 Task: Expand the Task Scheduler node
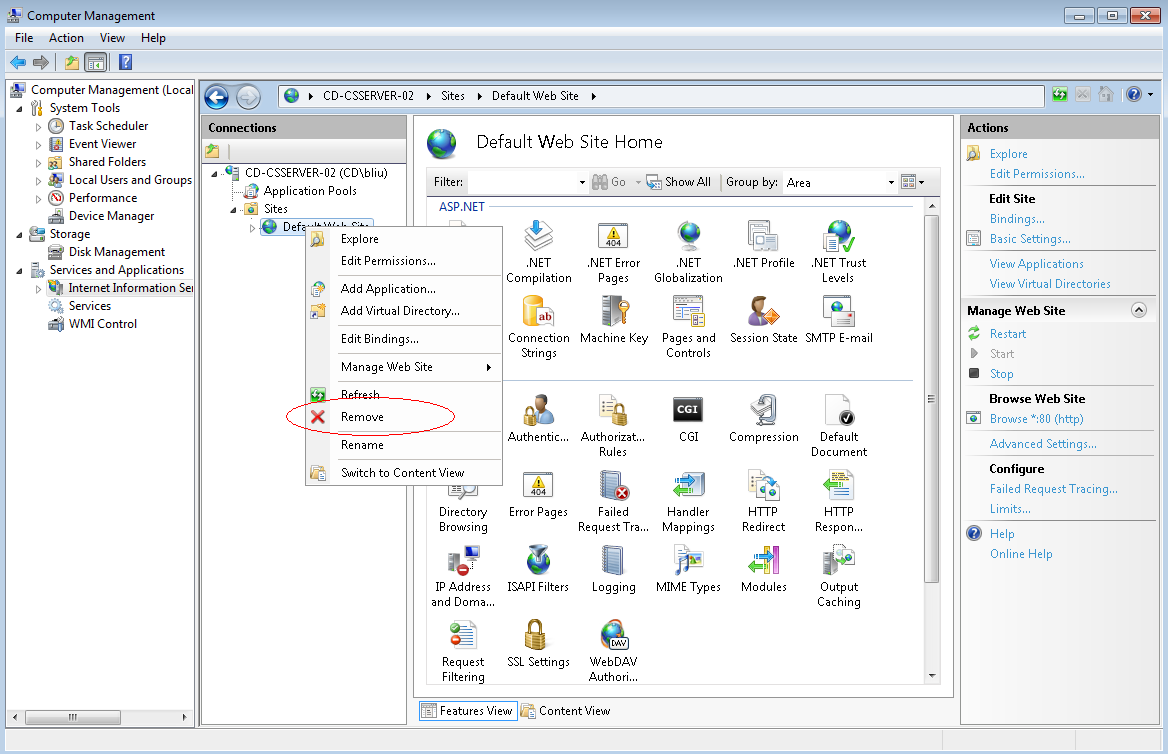38,127
